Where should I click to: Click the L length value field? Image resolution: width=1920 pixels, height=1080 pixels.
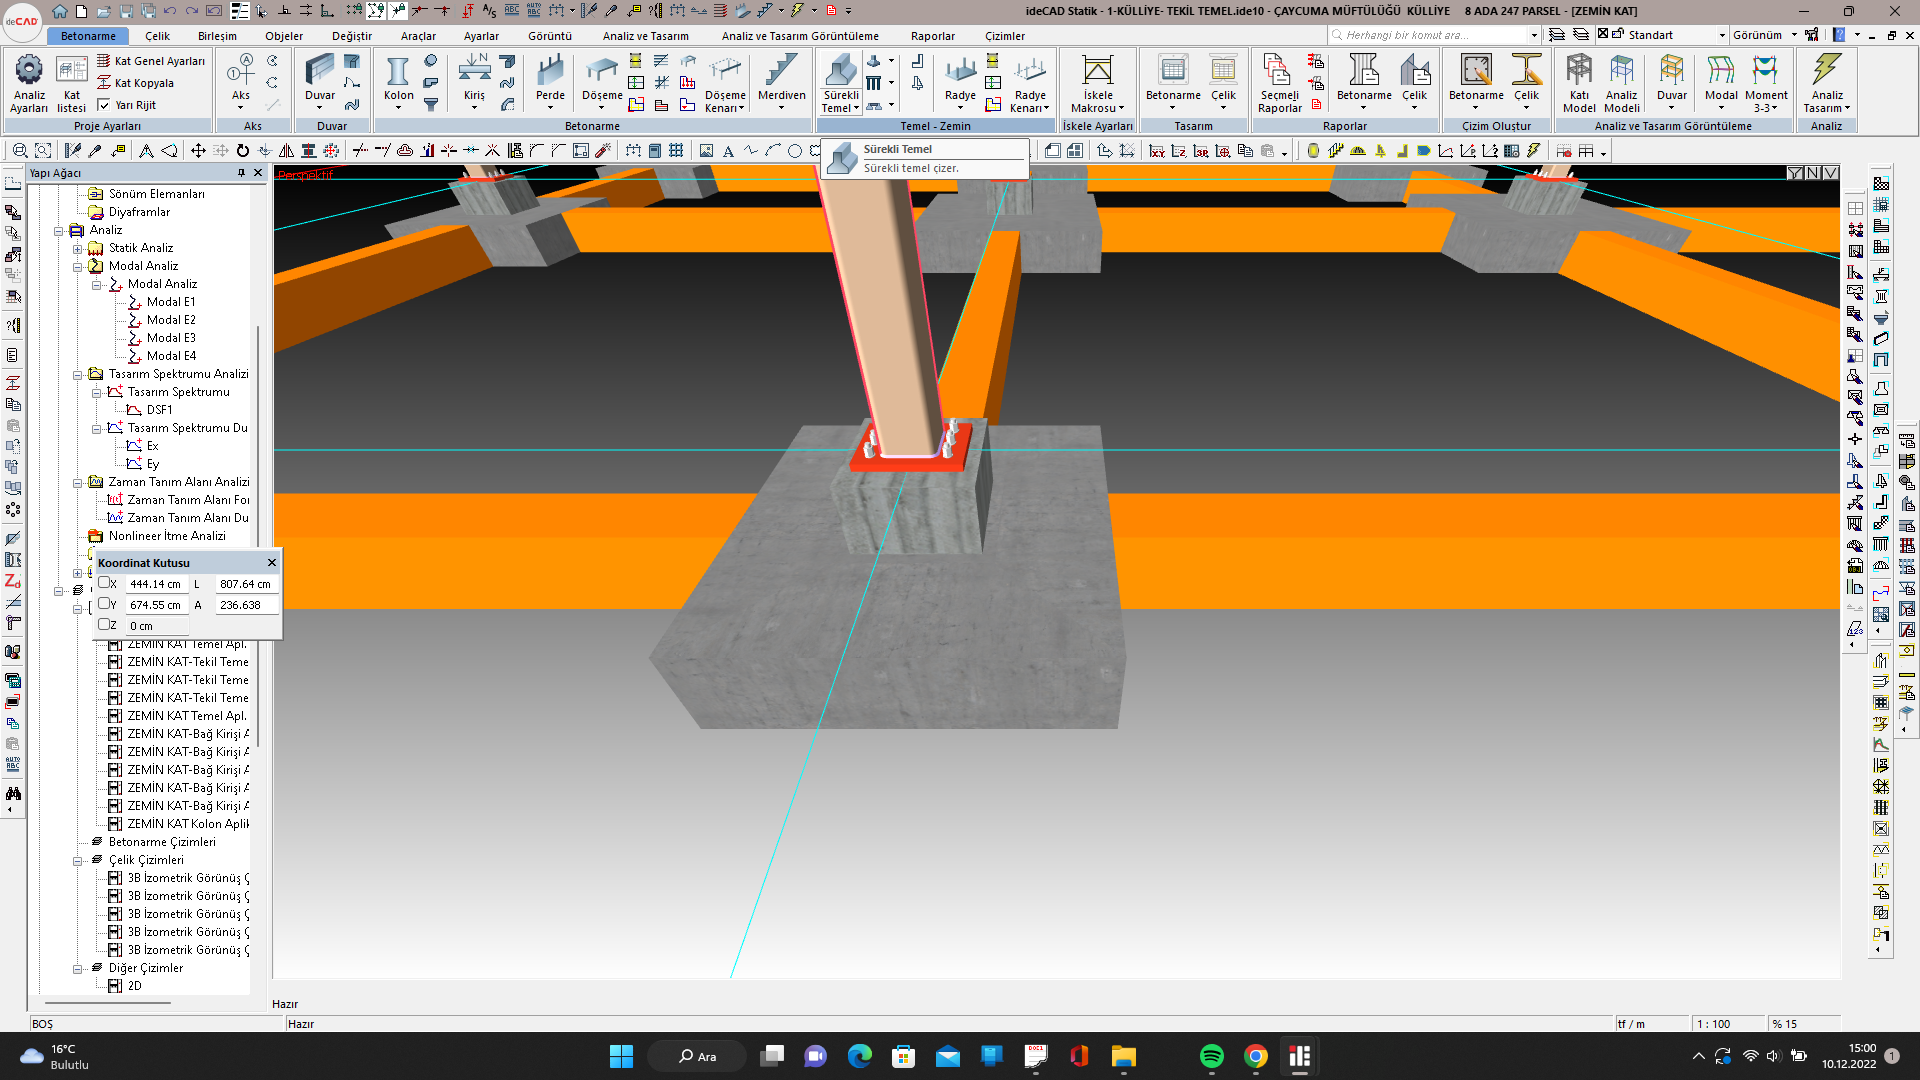[245, 584]
